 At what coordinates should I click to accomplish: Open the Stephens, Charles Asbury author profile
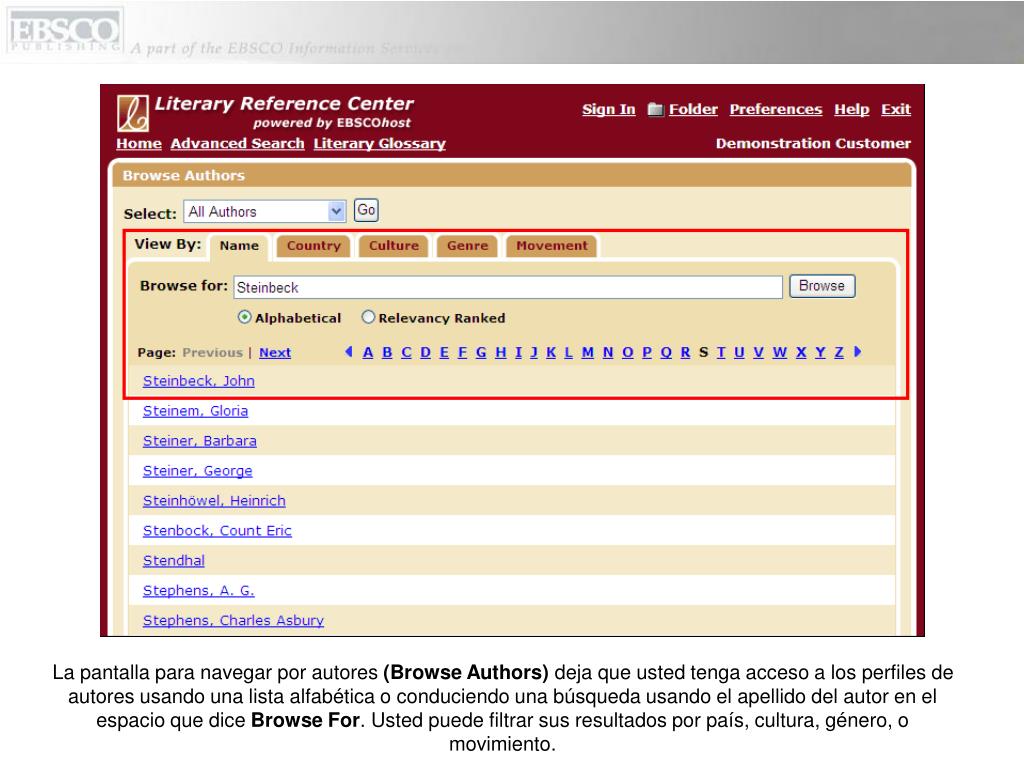pos(233,620)
